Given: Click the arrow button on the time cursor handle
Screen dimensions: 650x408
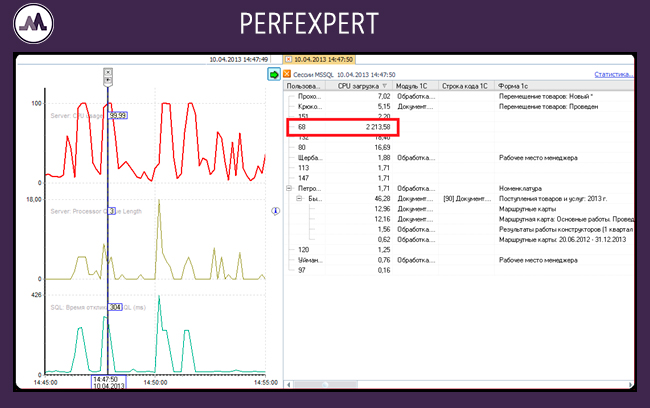Looking at the screenshot, I should 108,80.
